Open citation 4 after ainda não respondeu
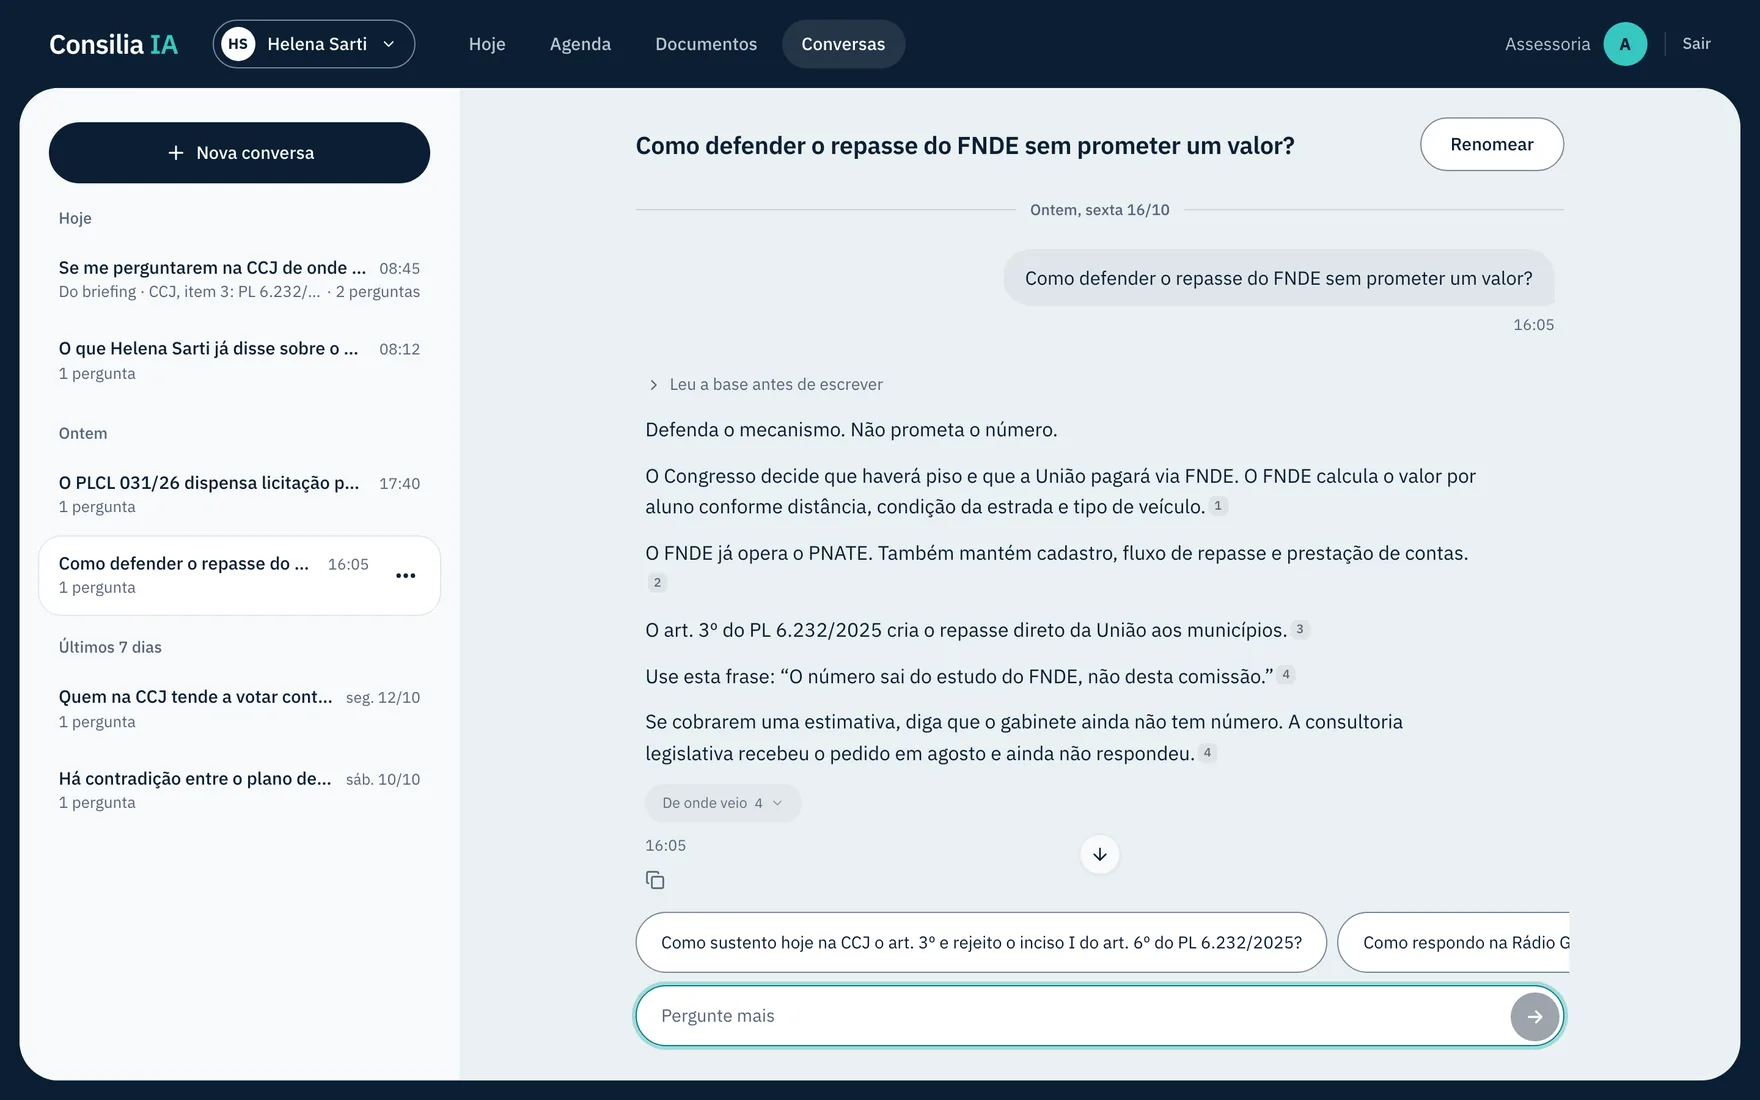 [x=1207, y=753]
